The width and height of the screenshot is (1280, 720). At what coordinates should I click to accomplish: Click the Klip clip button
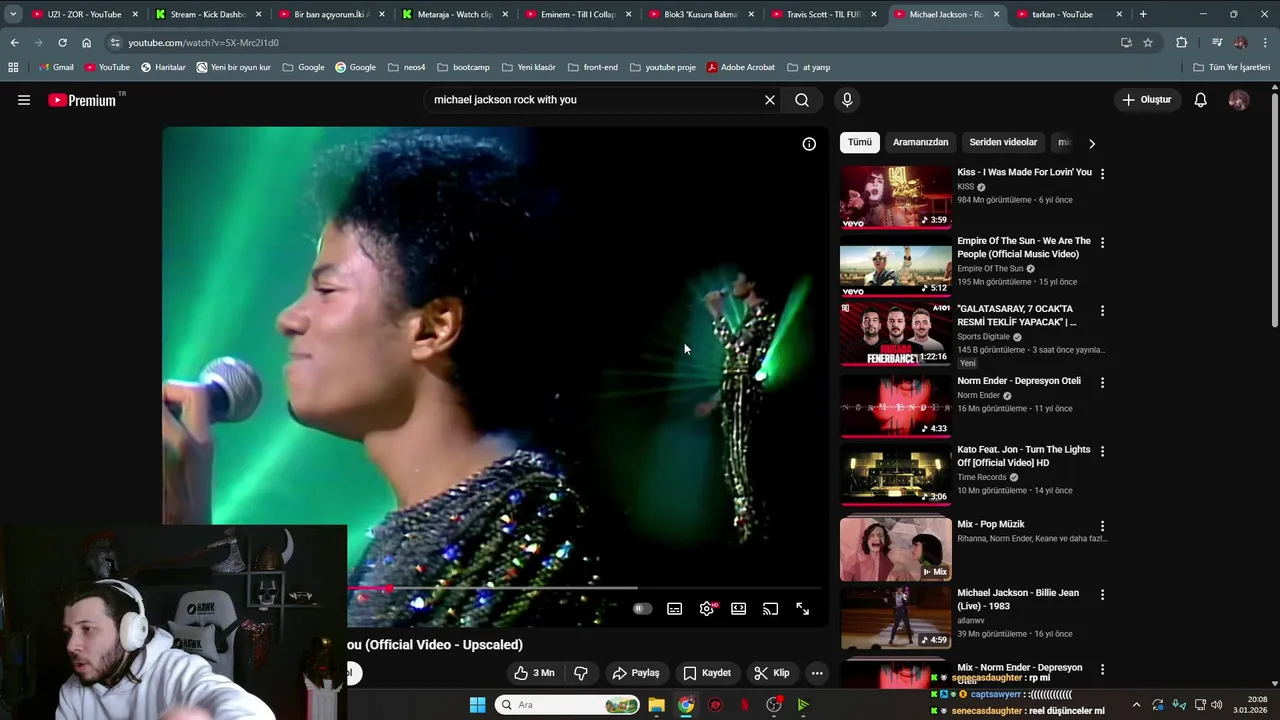(771, 673)
